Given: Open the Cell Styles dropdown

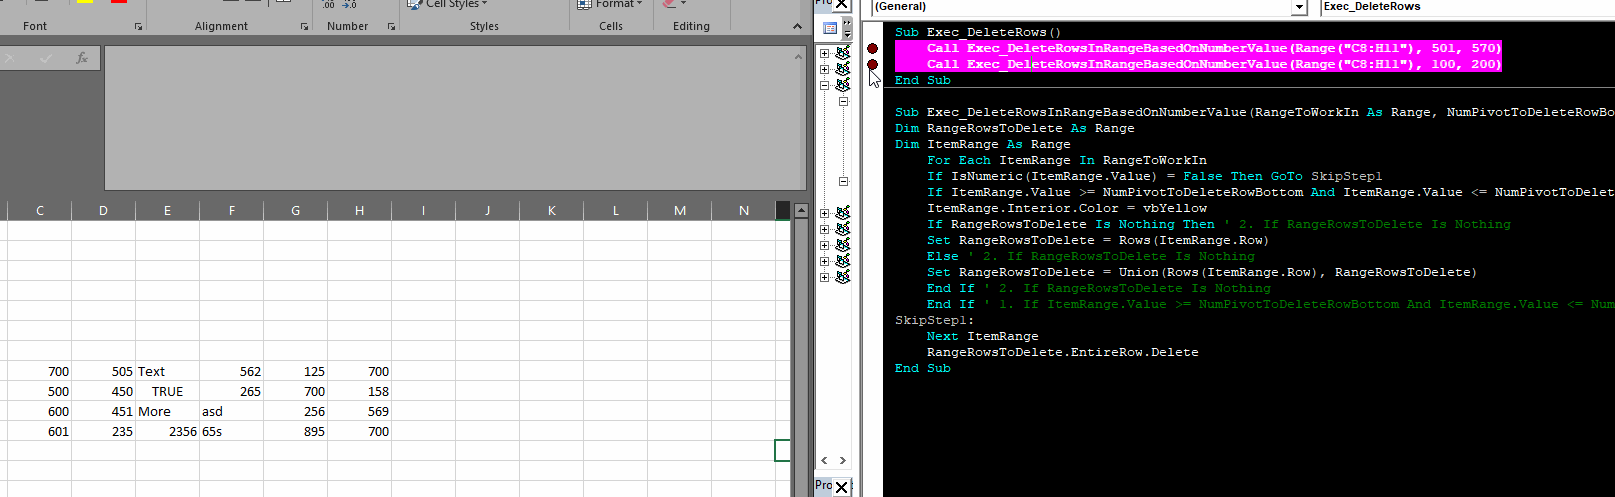Looking at the screenshot, I should click(448, 4).
